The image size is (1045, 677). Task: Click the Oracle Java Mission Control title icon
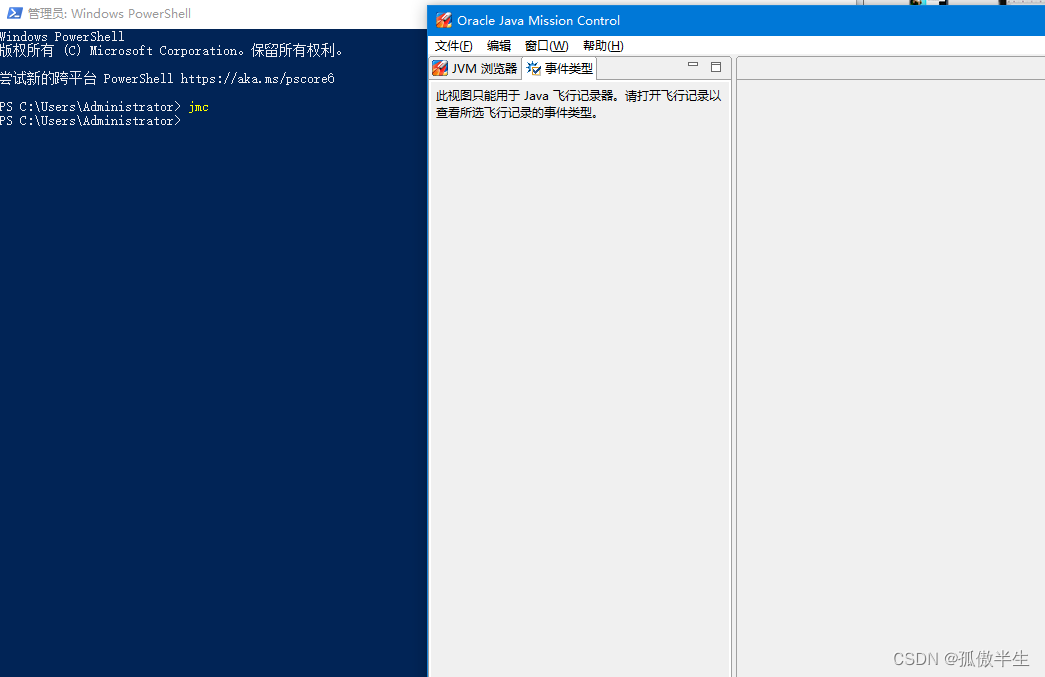point(443,20)
